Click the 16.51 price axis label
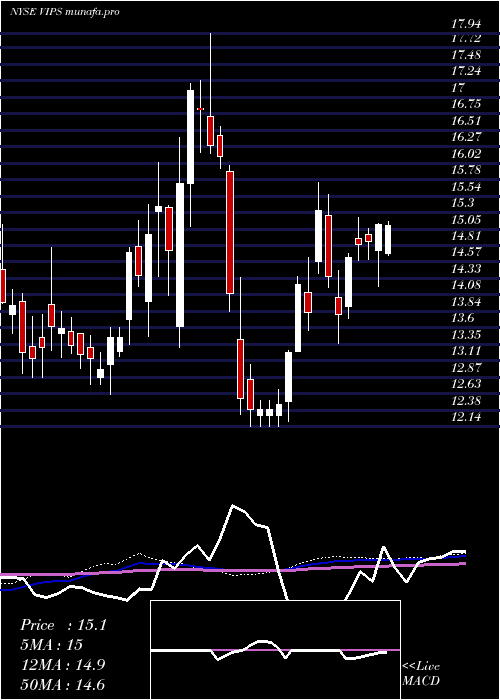This screenshot has width=500, height=700. 466,121
